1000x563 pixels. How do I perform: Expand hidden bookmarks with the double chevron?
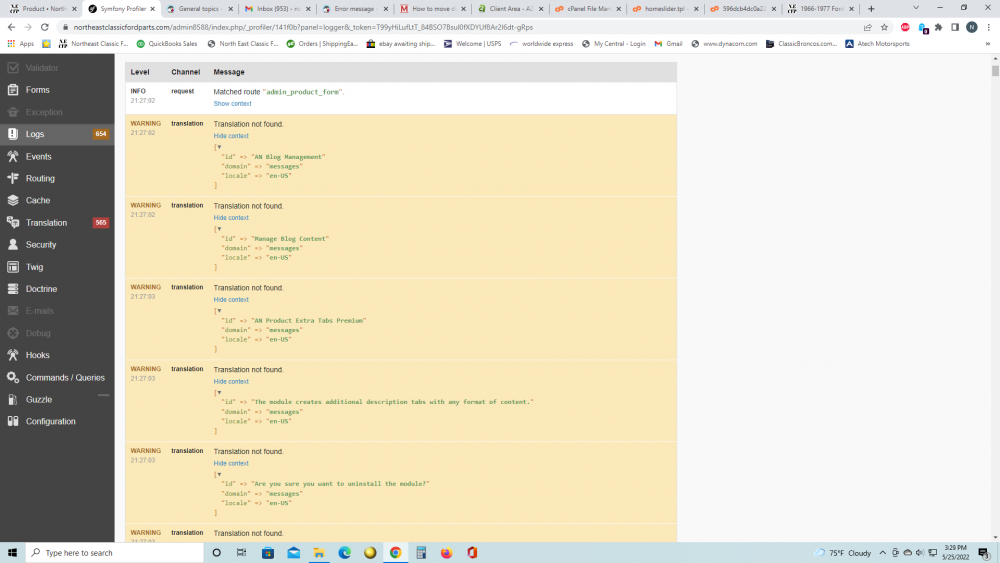point(988,44)
